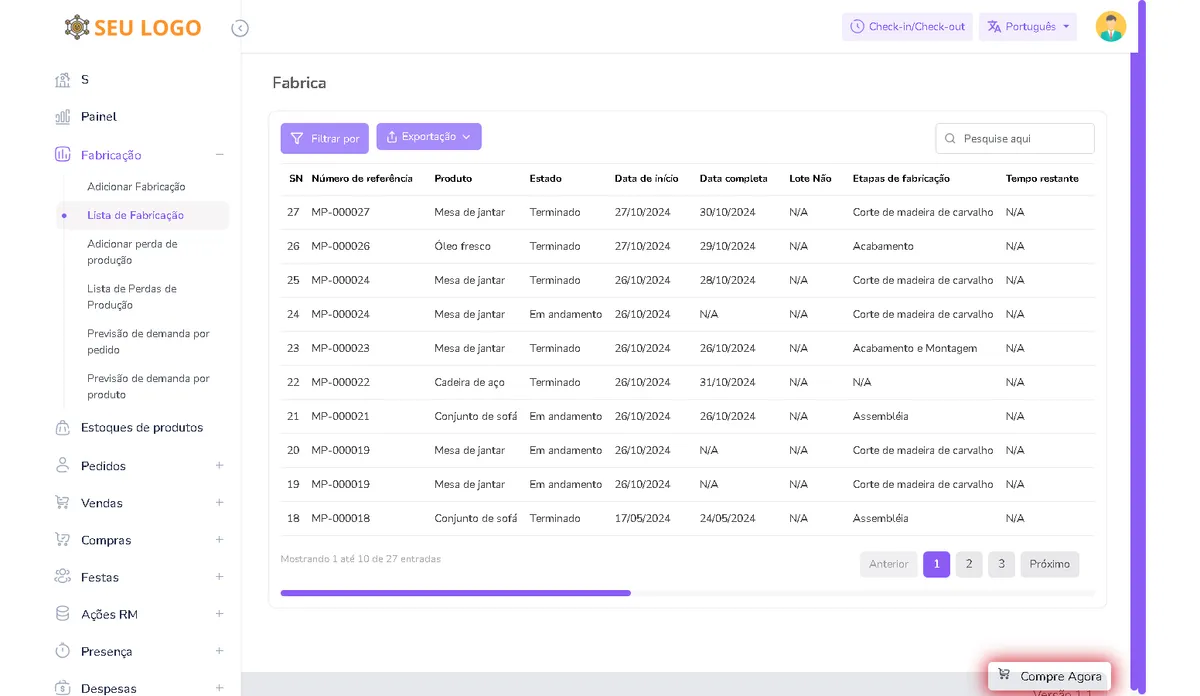This screenshot has height=696, width=1200.
Task: Select the Despesas expenses icon
Action: (x=62, y=688)
